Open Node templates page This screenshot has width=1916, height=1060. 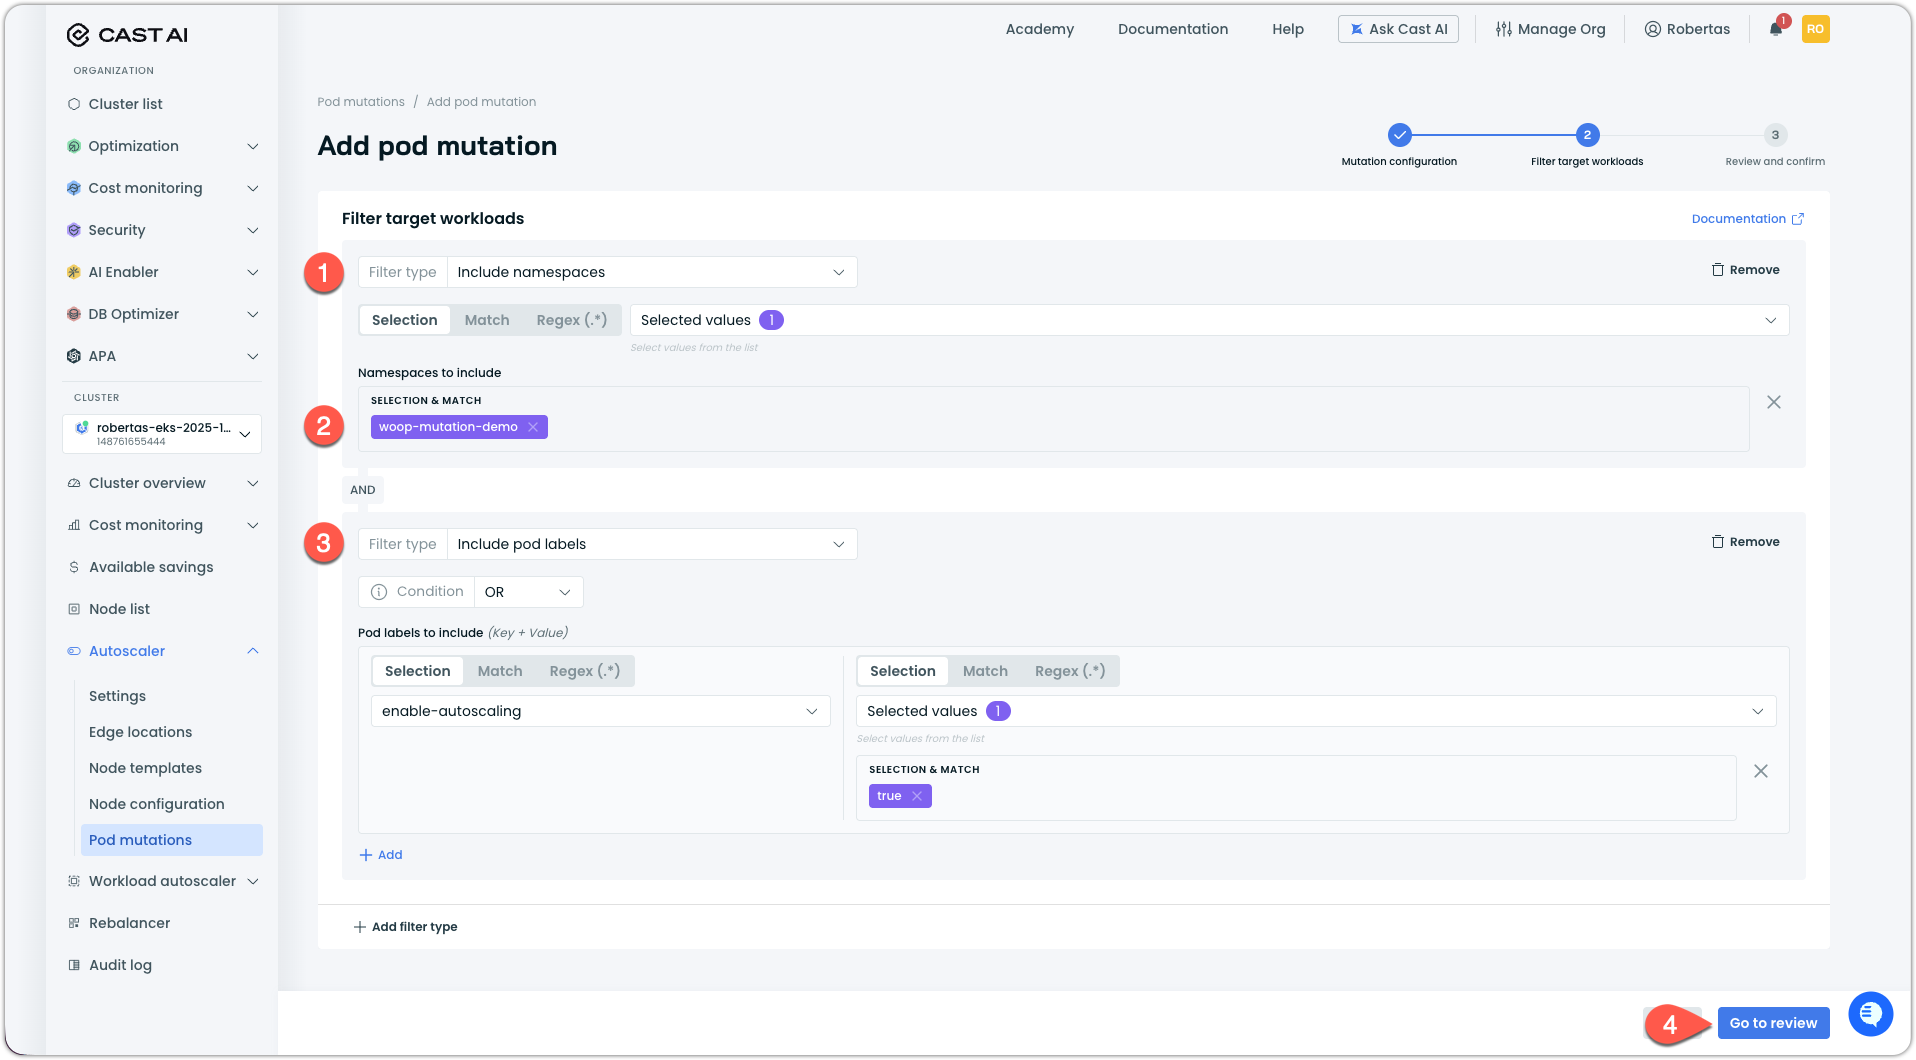(145, 768)
